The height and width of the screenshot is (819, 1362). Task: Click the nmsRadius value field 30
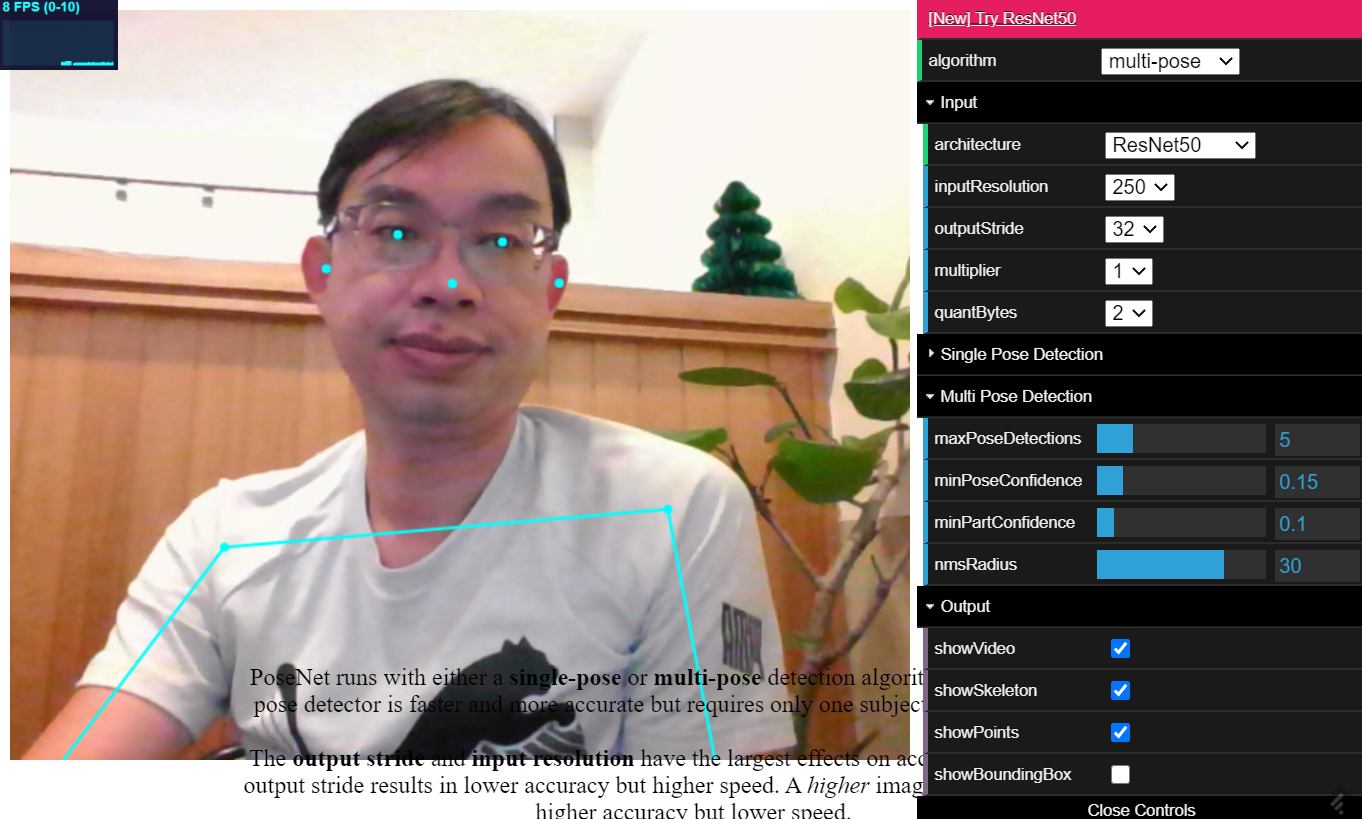(1317, 565)
